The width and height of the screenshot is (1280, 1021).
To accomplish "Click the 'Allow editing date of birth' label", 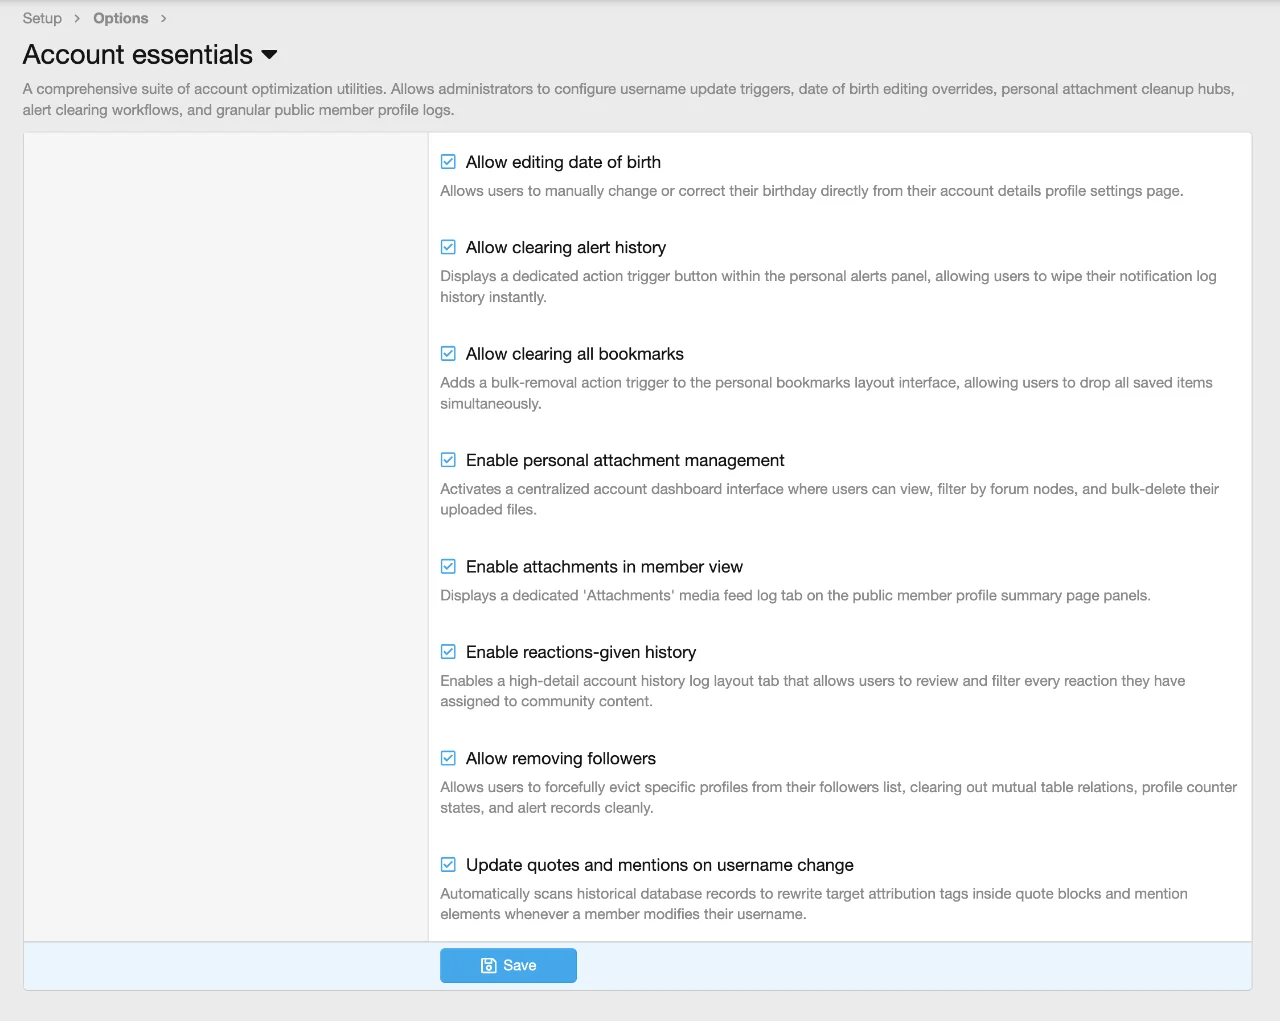I will [x=563, y=162].
